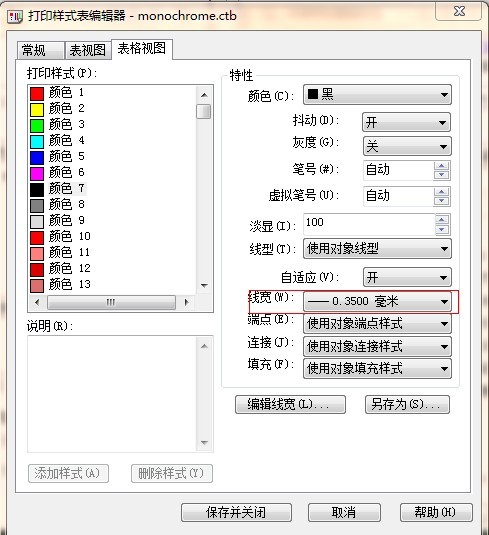Select the yellow 颜色 2 plot style
The height and width of the screenshot is (535, 489).
(57, 109)
